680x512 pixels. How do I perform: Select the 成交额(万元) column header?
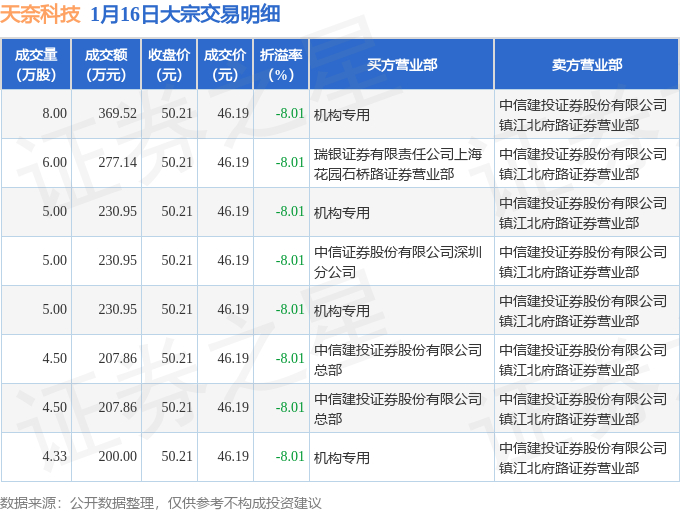106,65
